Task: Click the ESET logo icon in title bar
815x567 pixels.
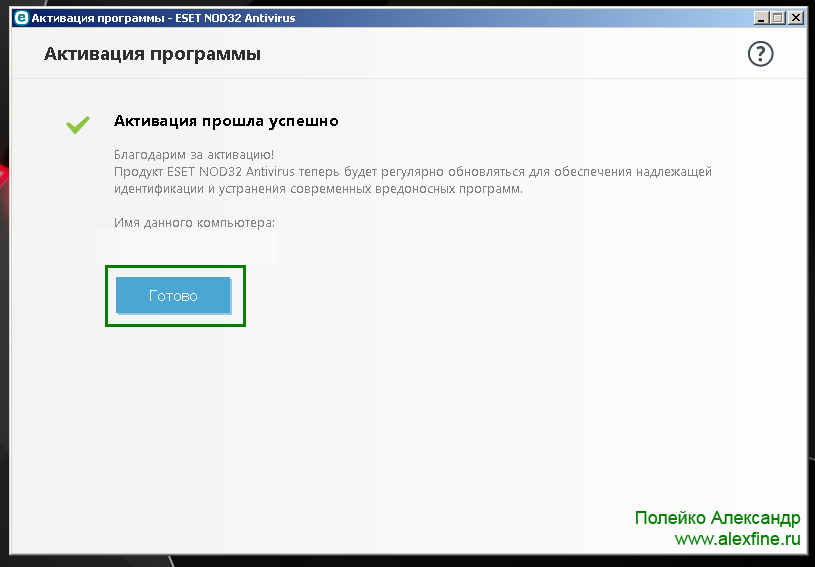Action: [x=21, y=18]
